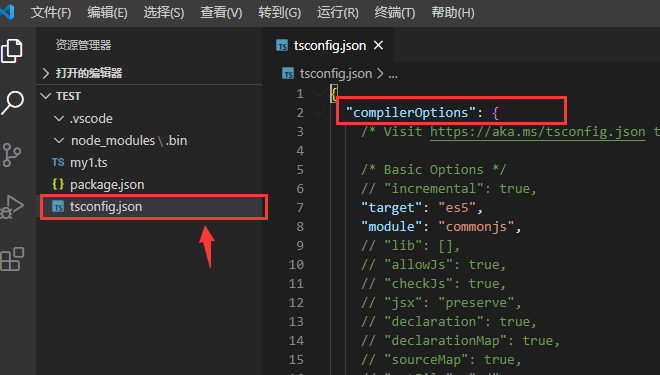Open the 查看(V) menu

tap(221, 12)
